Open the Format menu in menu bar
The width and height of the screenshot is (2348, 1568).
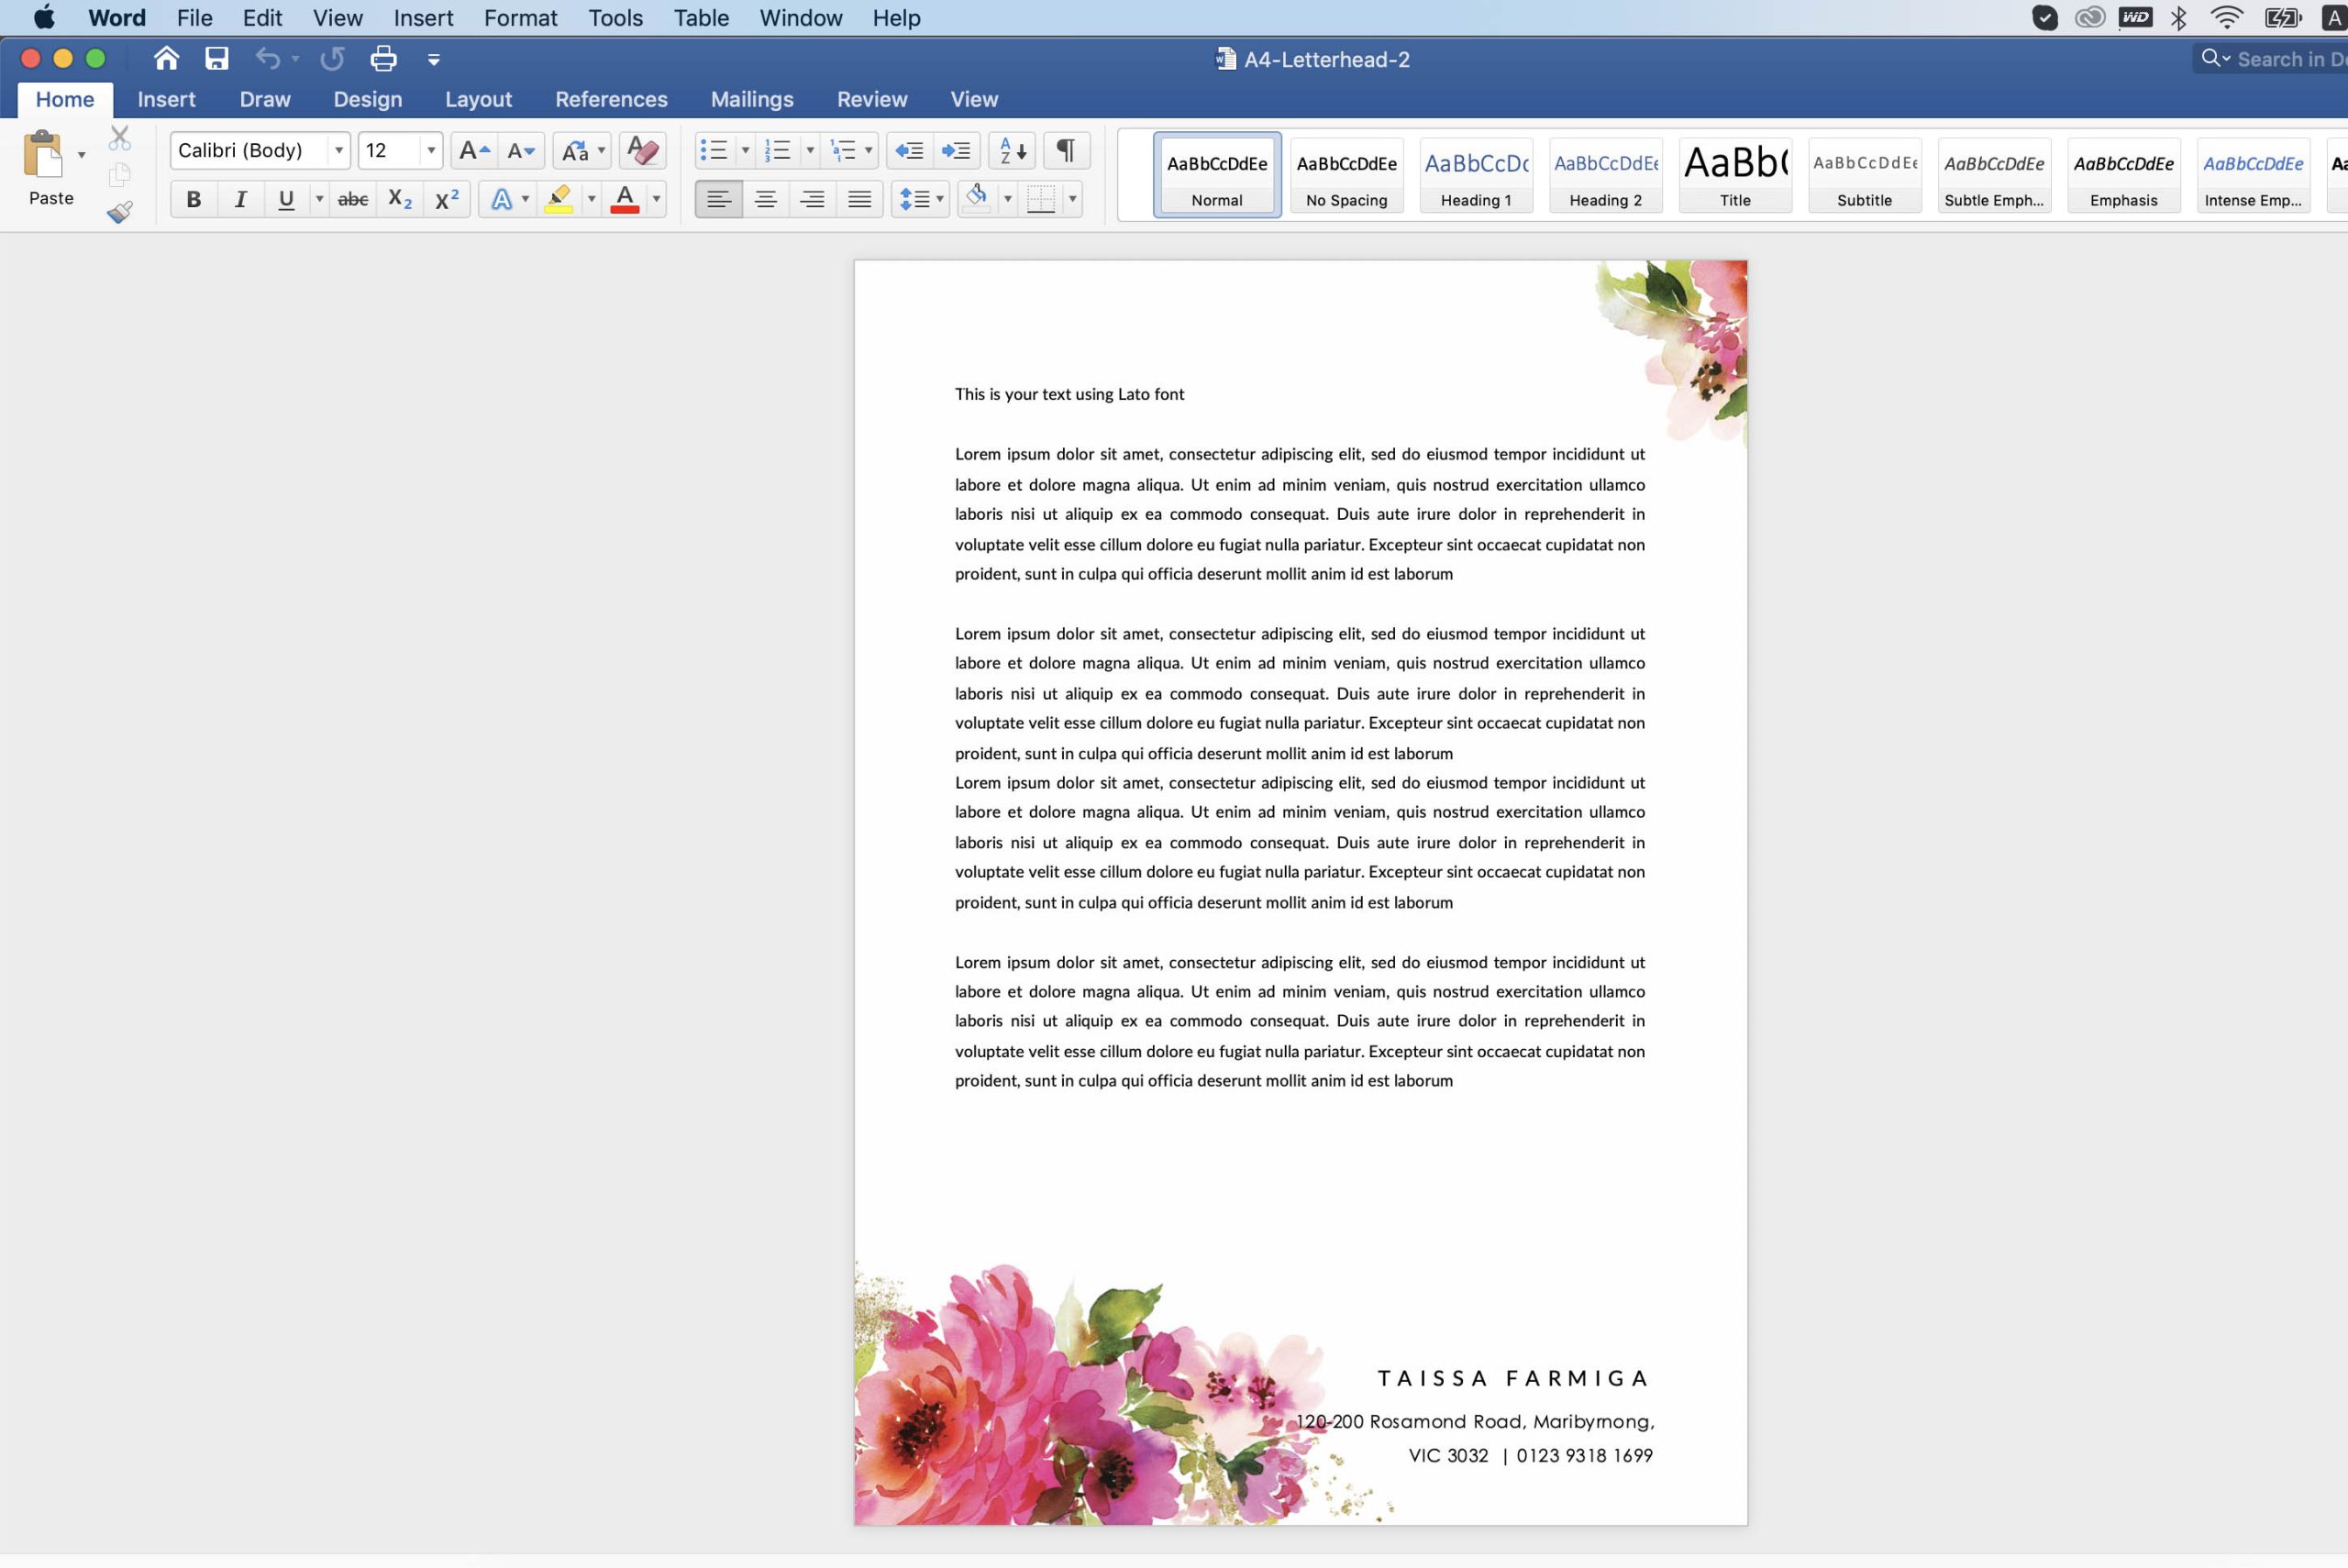point(520,18)
